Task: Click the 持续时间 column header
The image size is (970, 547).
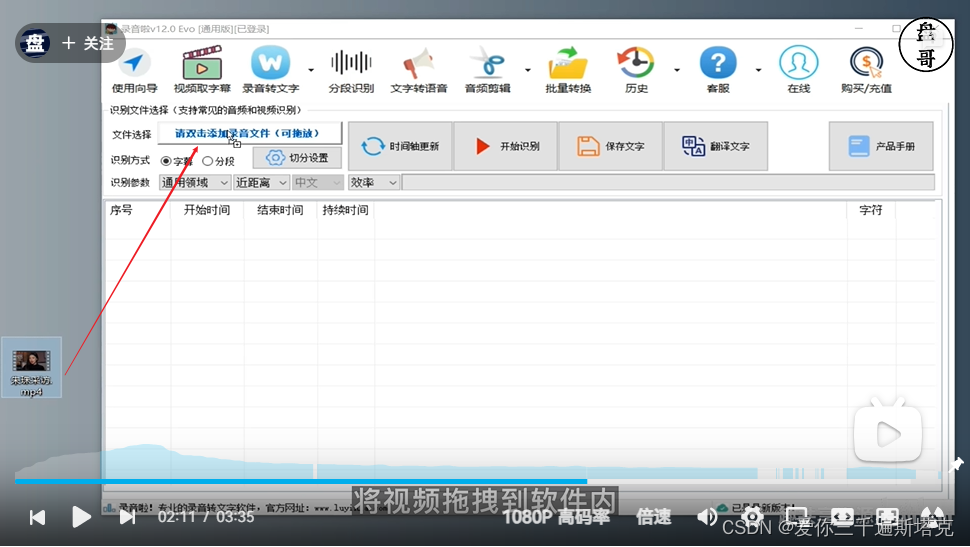Action: (345, 210)
